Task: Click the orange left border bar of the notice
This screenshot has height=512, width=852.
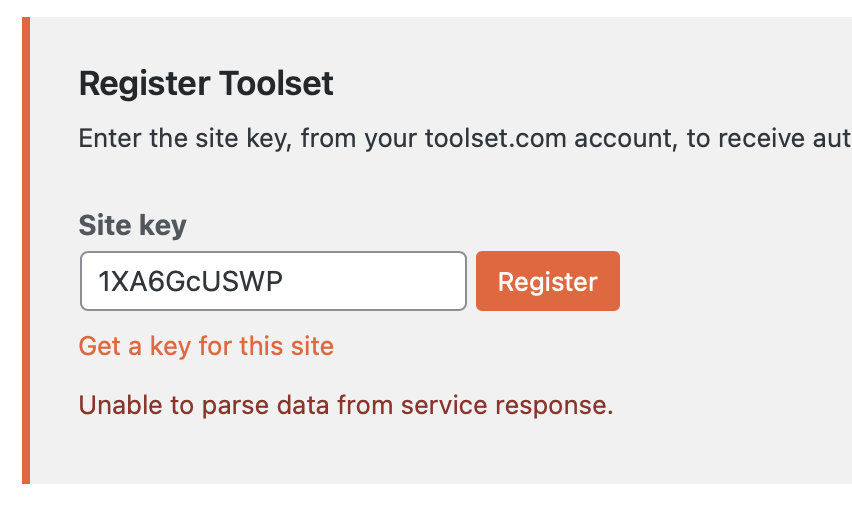Action: (x=26, y=250)
